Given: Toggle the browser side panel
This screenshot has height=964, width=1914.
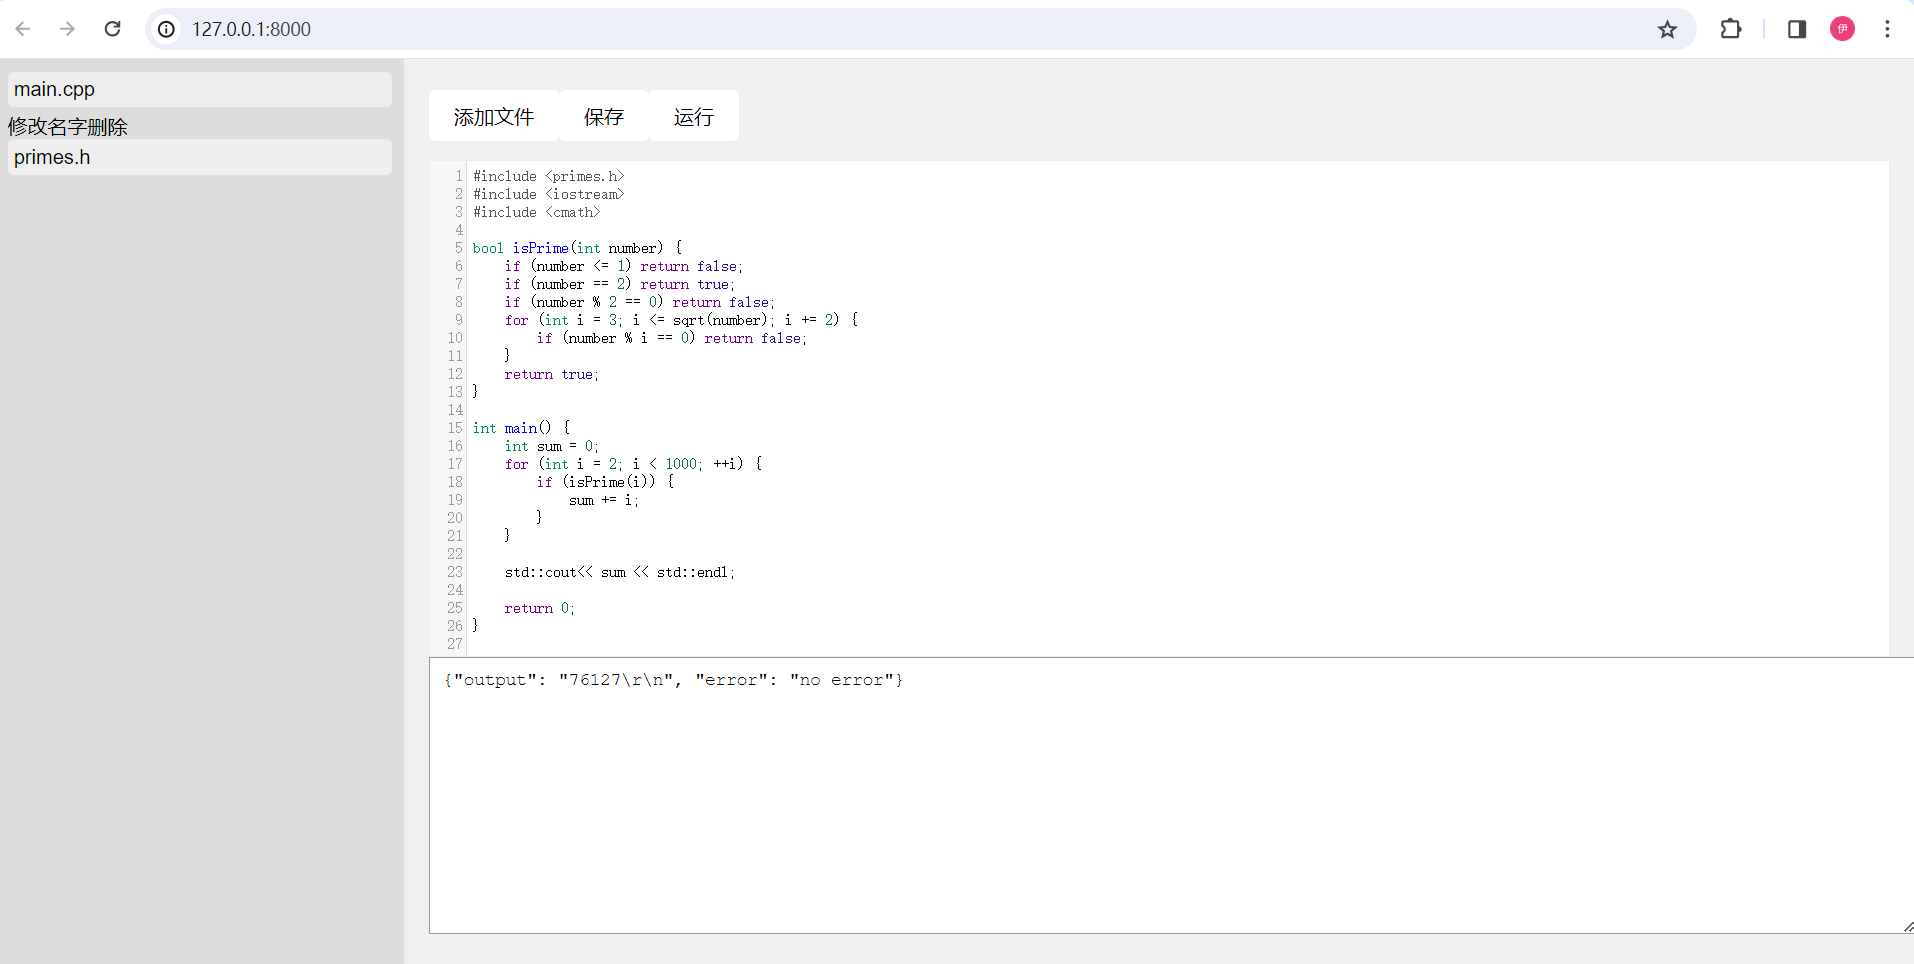Looking at the screenshot, I should [x=1797, y=29].
